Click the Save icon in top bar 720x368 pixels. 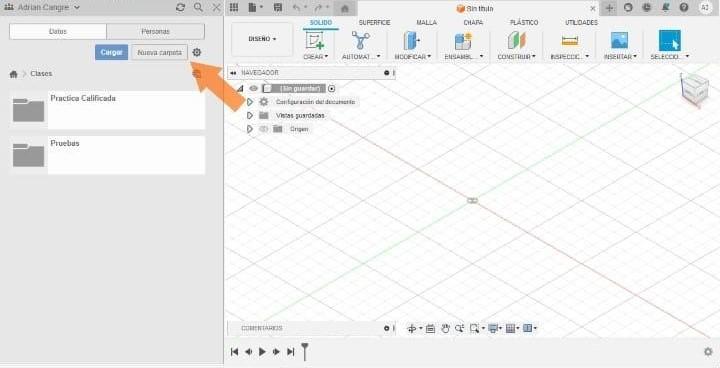[277, 7]
